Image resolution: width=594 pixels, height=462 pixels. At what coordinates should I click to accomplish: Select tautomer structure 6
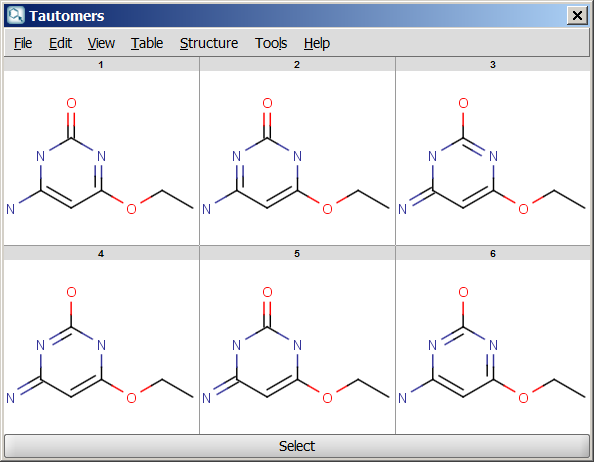point(493,347)
